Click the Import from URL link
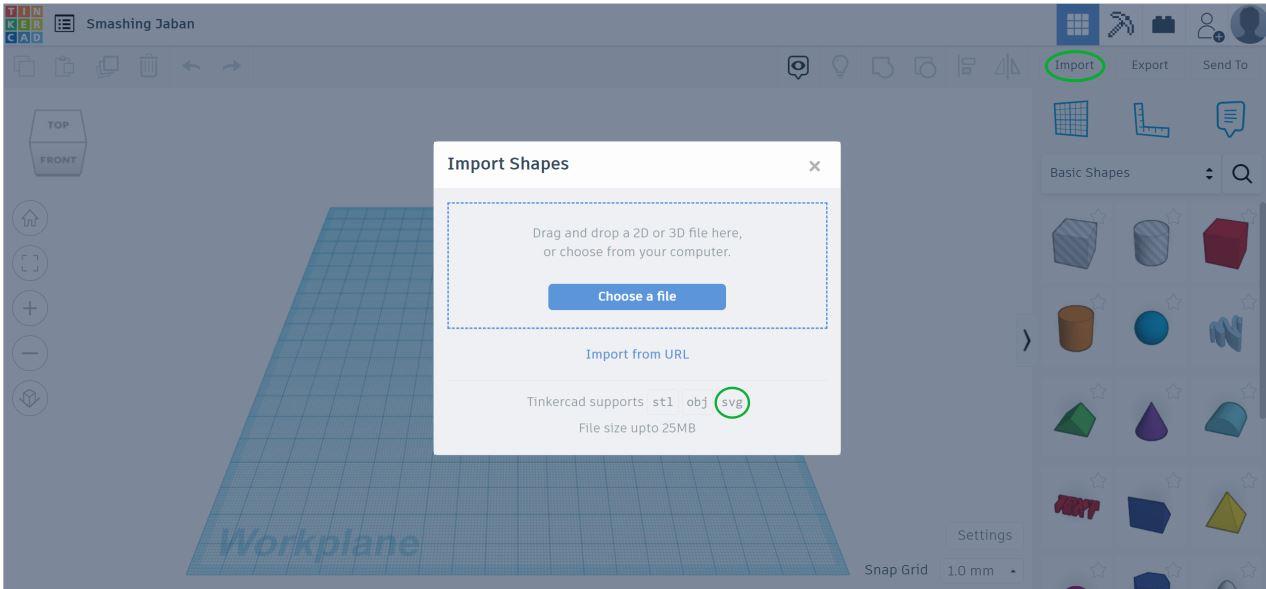This screenshot has height=589, width=1266. 637,354
